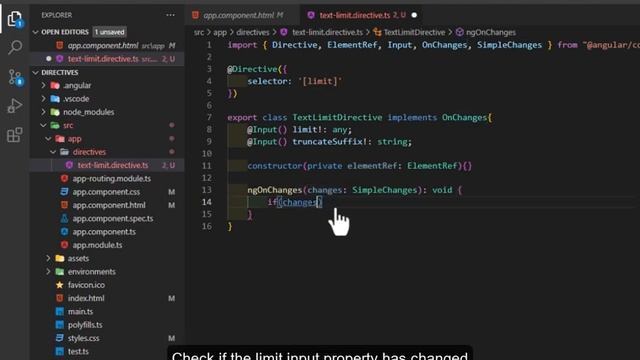The image size is (640, 360).
Task: Expand the .angular folder
Action: (x=44, y=86)
